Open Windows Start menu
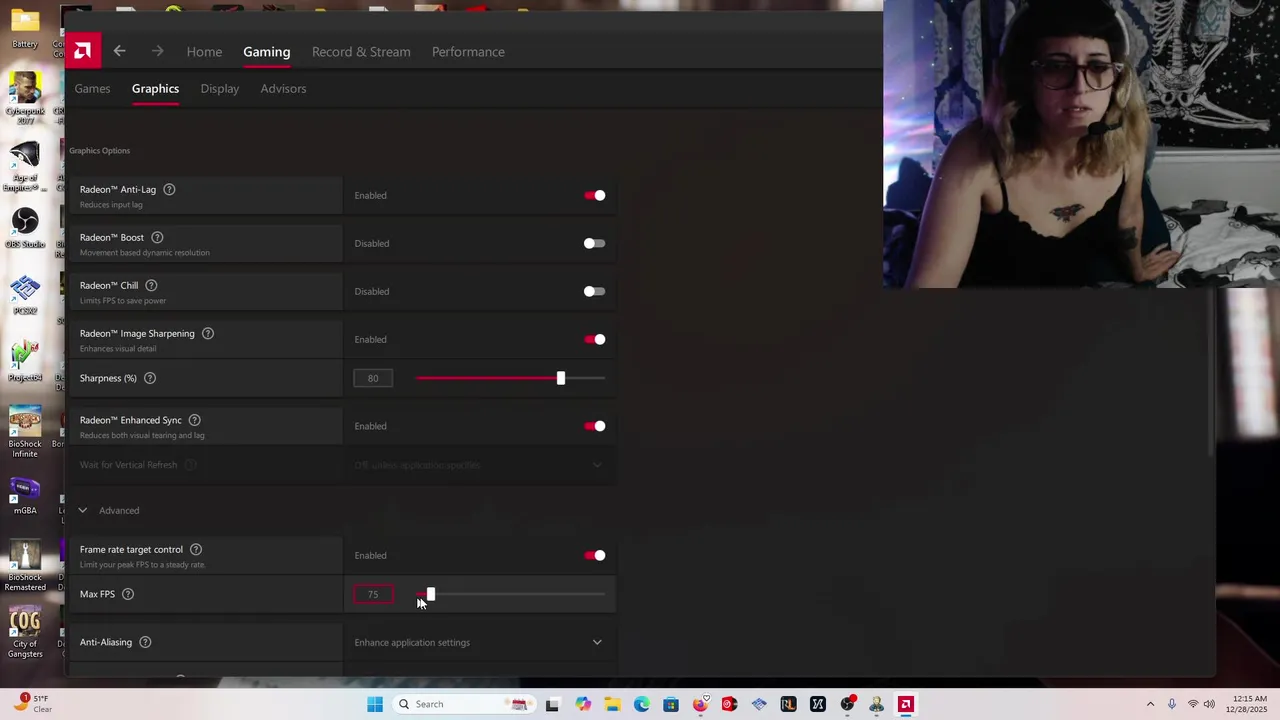1280x720 pixels. click(x=375, y=704)
